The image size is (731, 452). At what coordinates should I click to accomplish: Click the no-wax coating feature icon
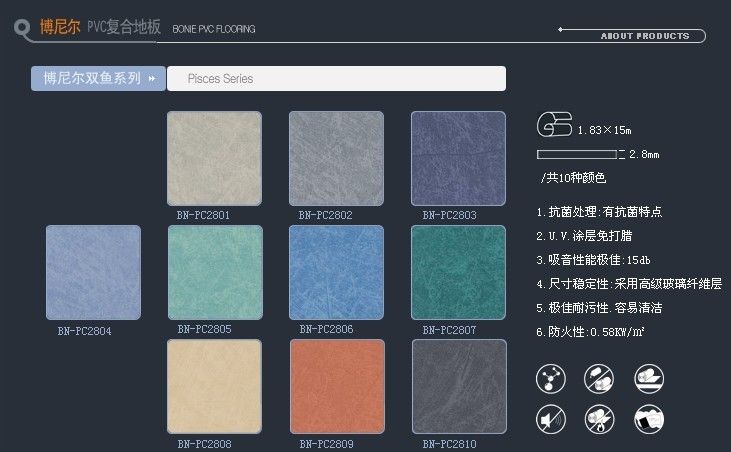click(x=600, y=378)
